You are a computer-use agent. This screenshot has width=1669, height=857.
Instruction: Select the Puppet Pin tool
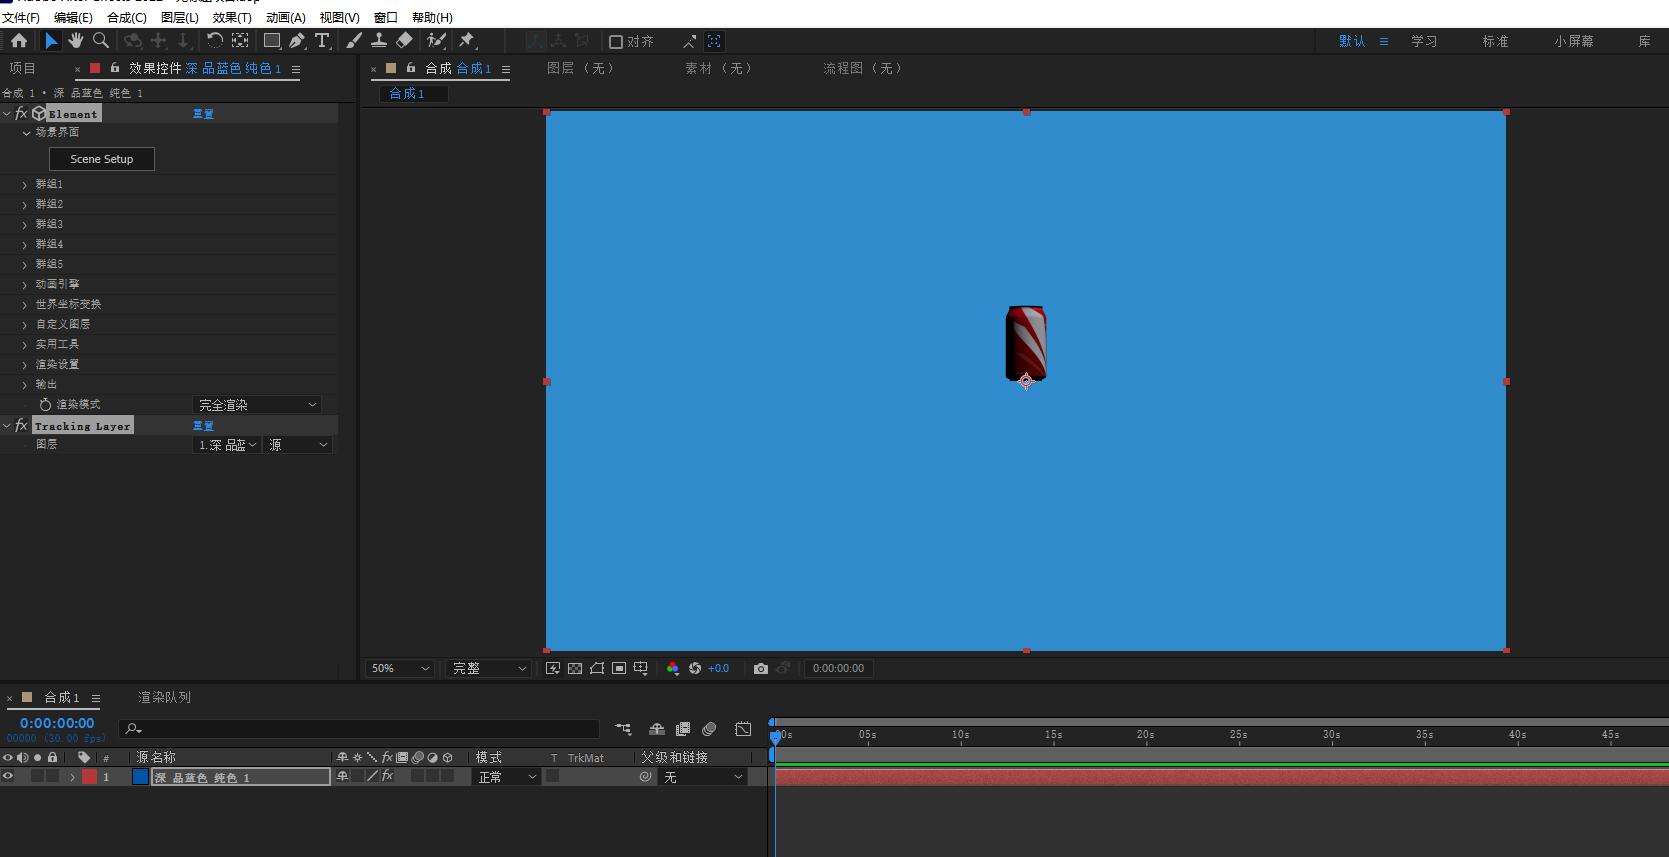click(467, 41)
